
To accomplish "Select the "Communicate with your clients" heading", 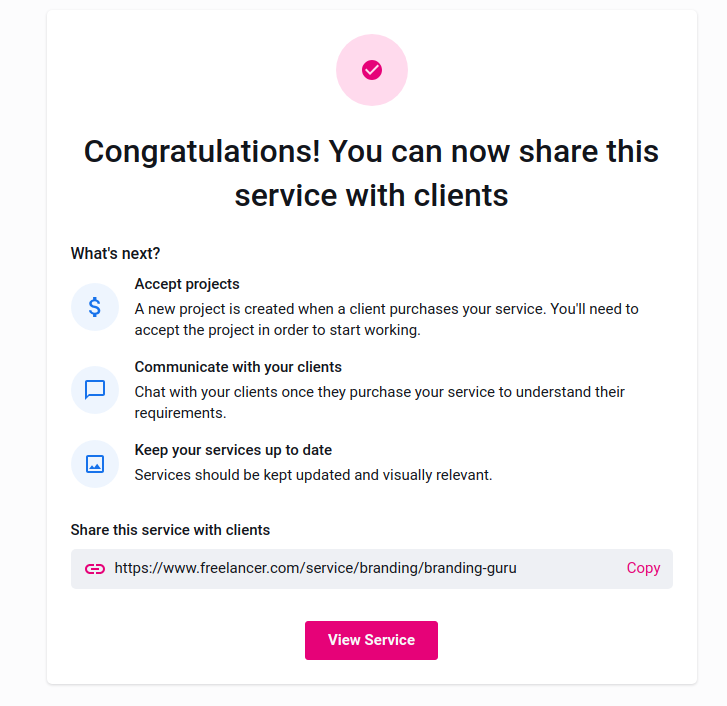I will [x=238, y=367].
